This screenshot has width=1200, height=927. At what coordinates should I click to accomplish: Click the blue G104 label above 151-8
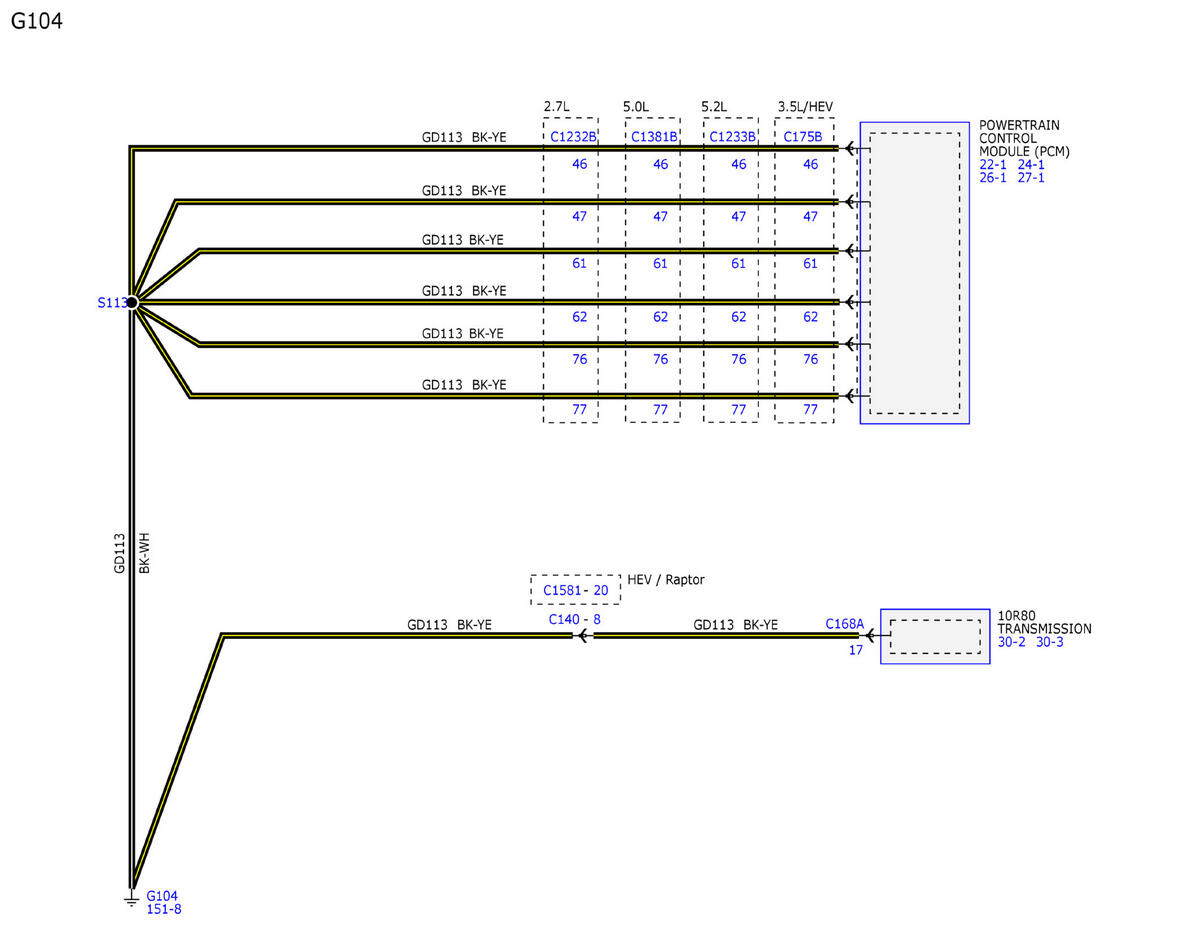coord(163,896)
